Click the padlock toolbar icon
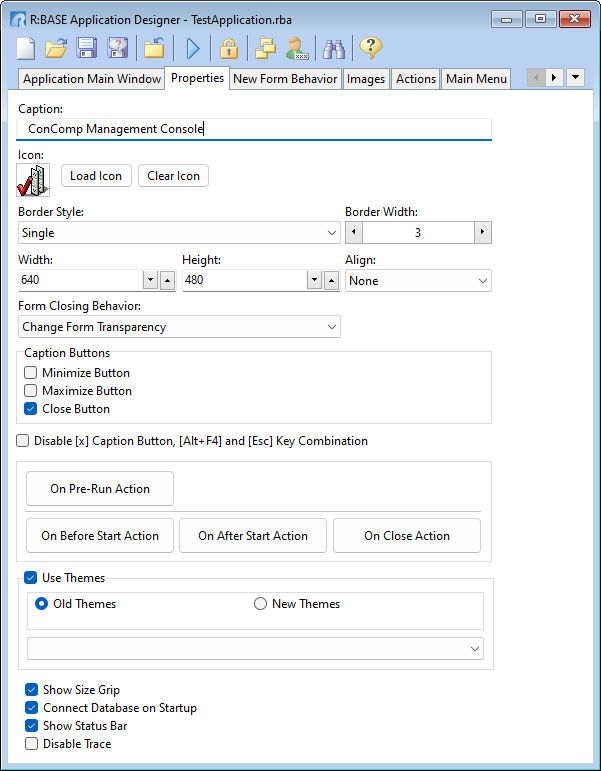Viewport: 601px width, 771px height. click(x=229, y=48)
